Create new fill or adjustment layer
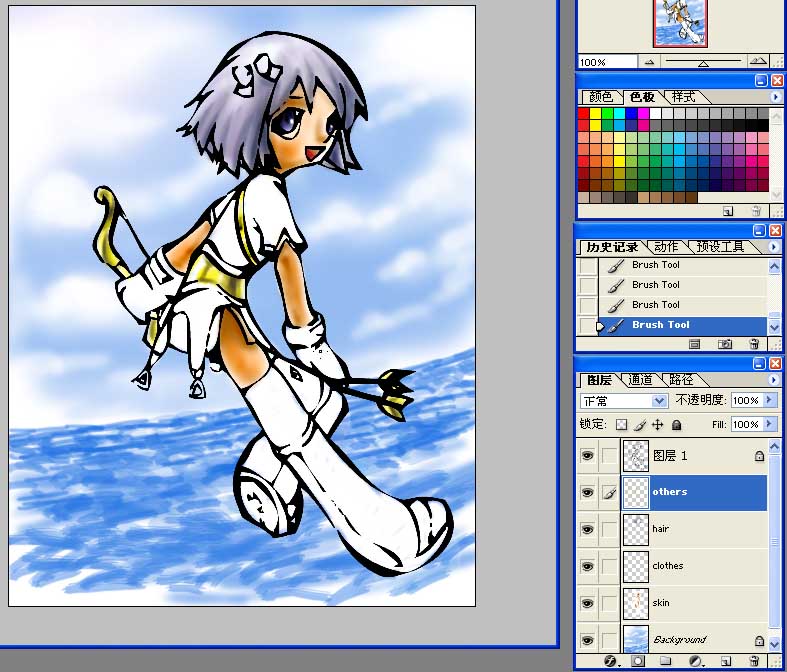 pos(696,661)
